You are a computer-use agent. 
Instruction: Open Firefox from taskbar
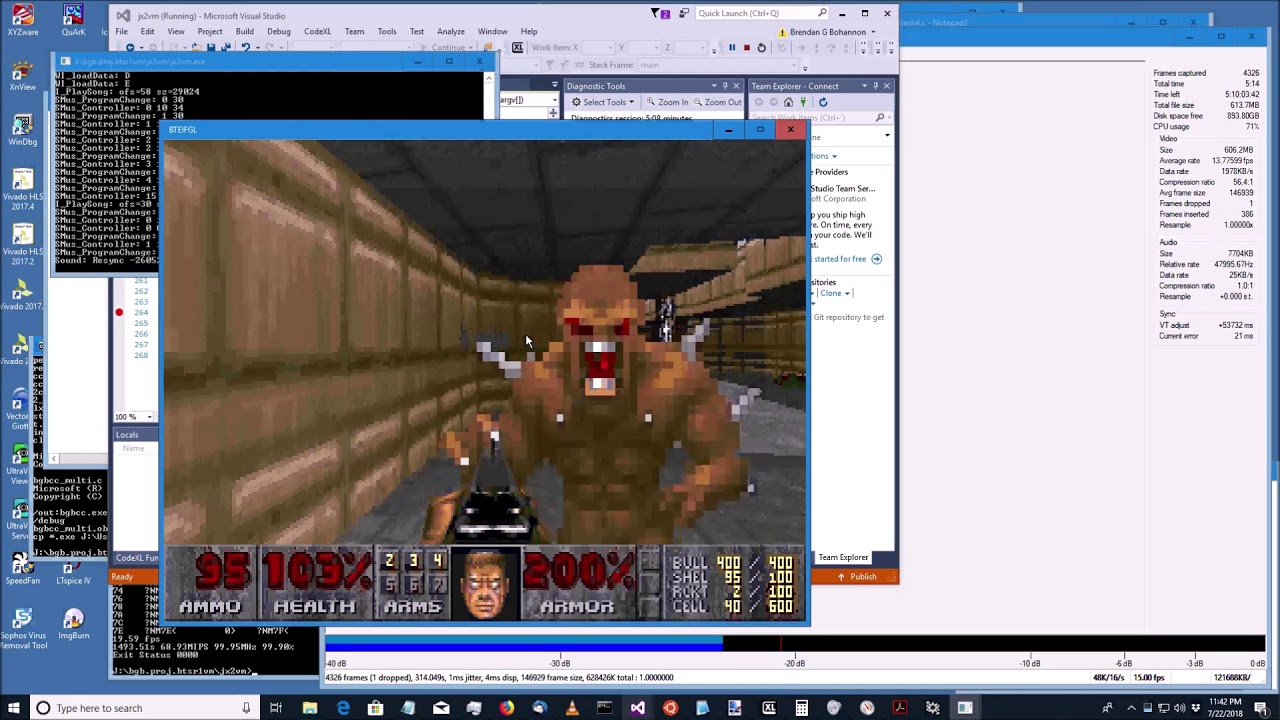pos(507,708)
